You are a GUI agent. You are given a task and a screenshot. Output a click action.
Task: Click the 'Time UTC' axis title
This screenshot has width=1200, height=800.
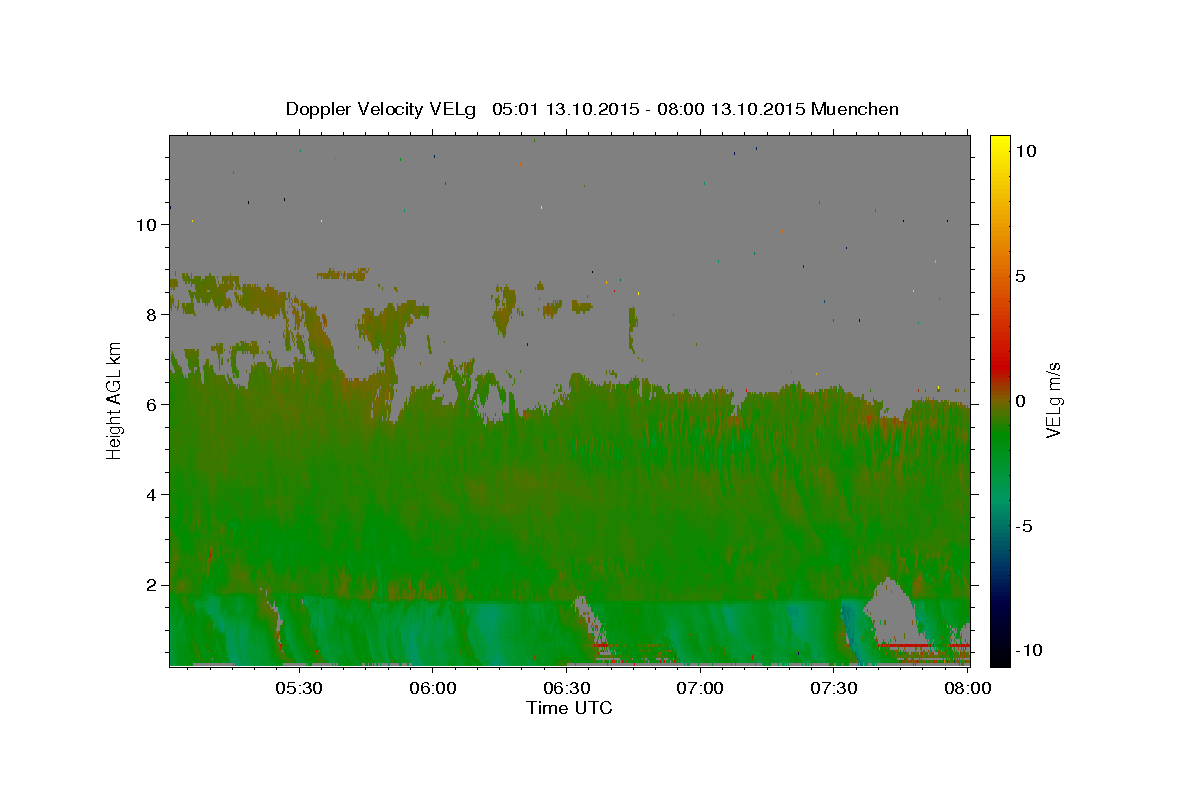(x=569, y=708)
